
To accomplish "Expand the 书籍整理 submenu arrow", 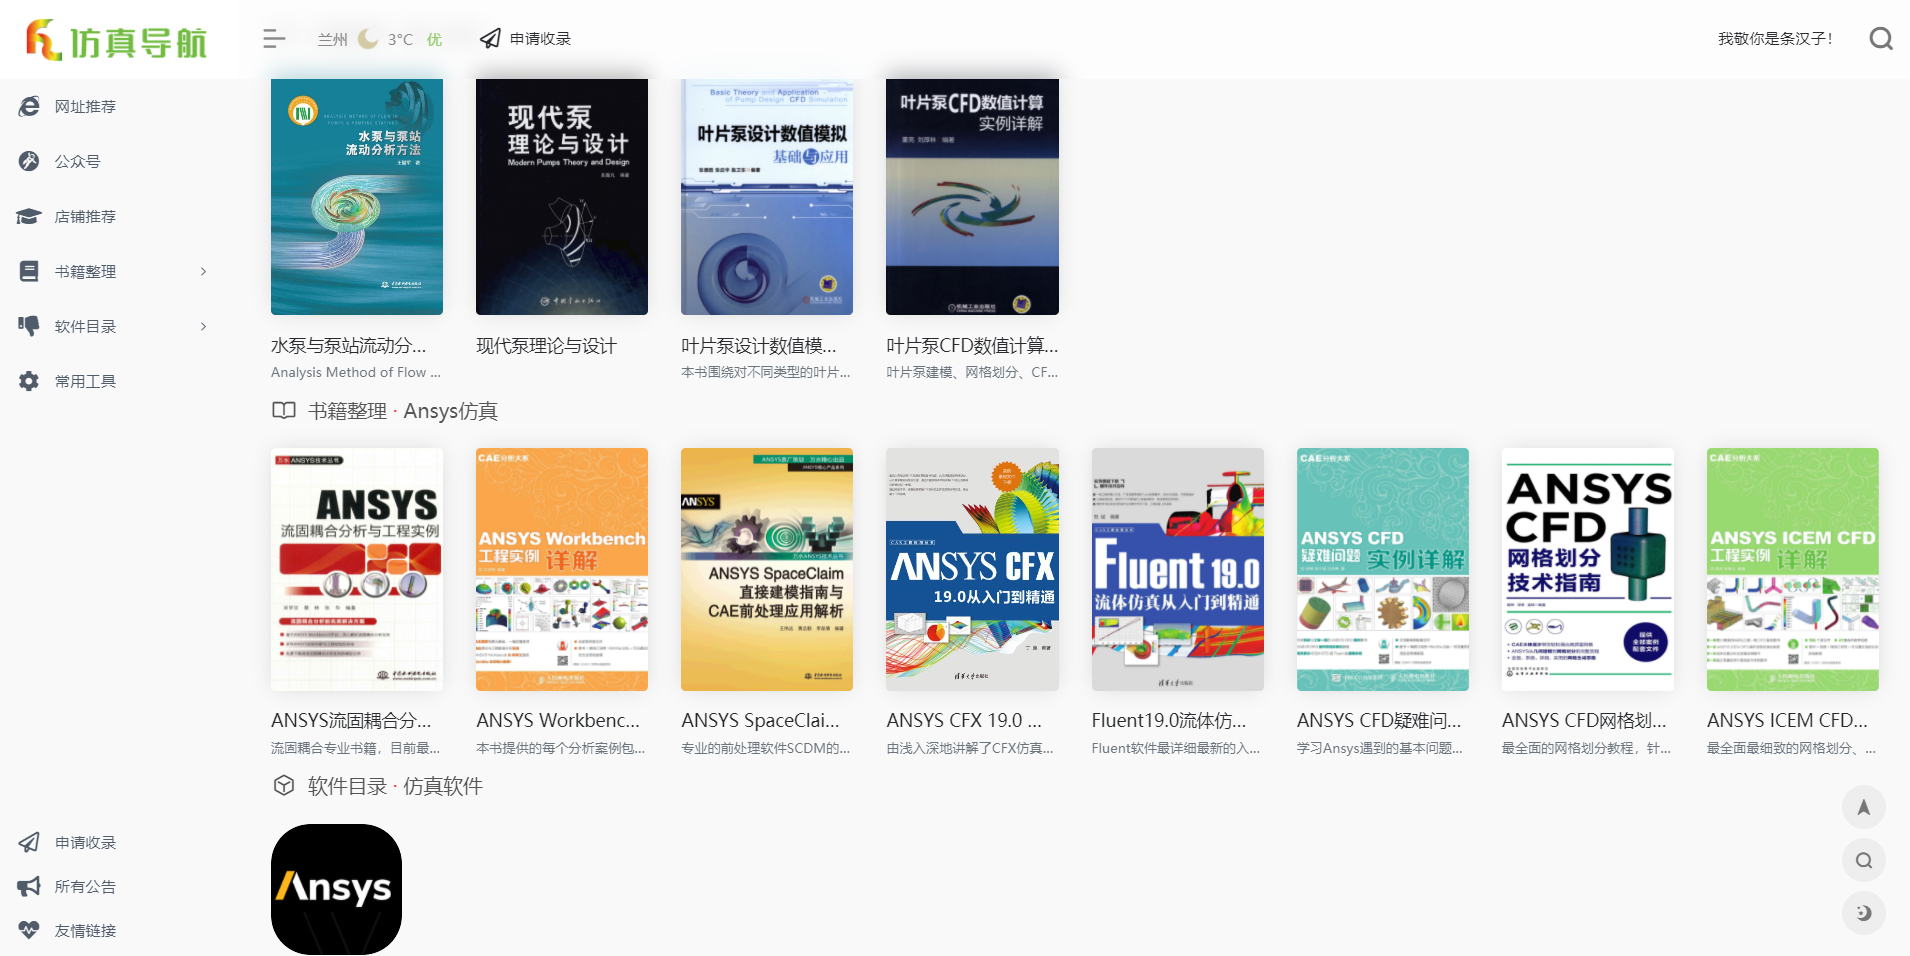I will pyautogui.click(x=204, y=271).
